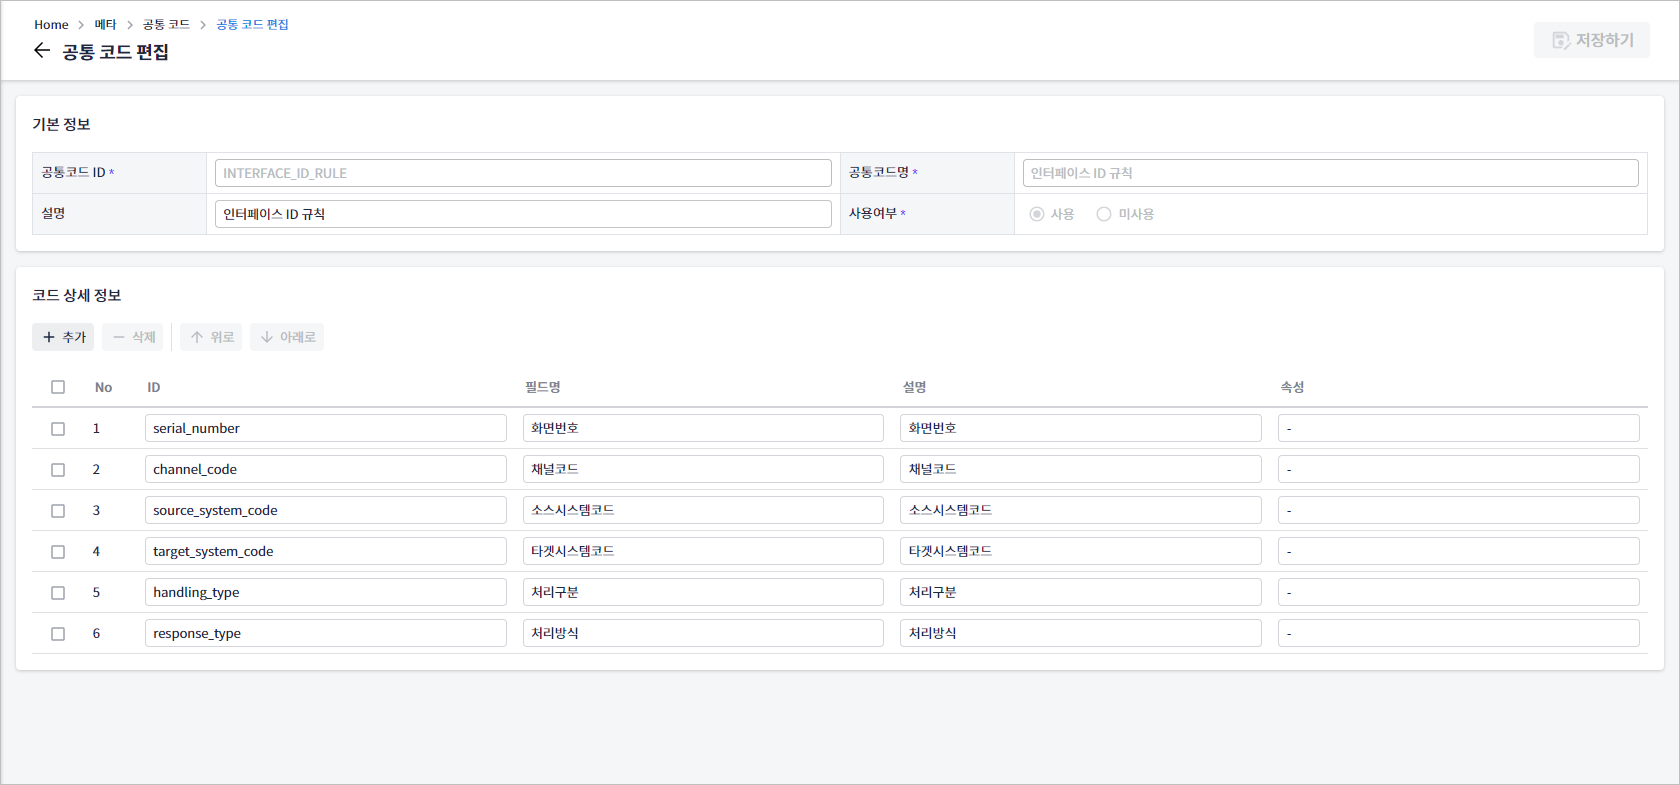Click the 공통 코드 편집 breadcrumb
Viewport: 1680px width, 785px height.
tap(252, 25)
